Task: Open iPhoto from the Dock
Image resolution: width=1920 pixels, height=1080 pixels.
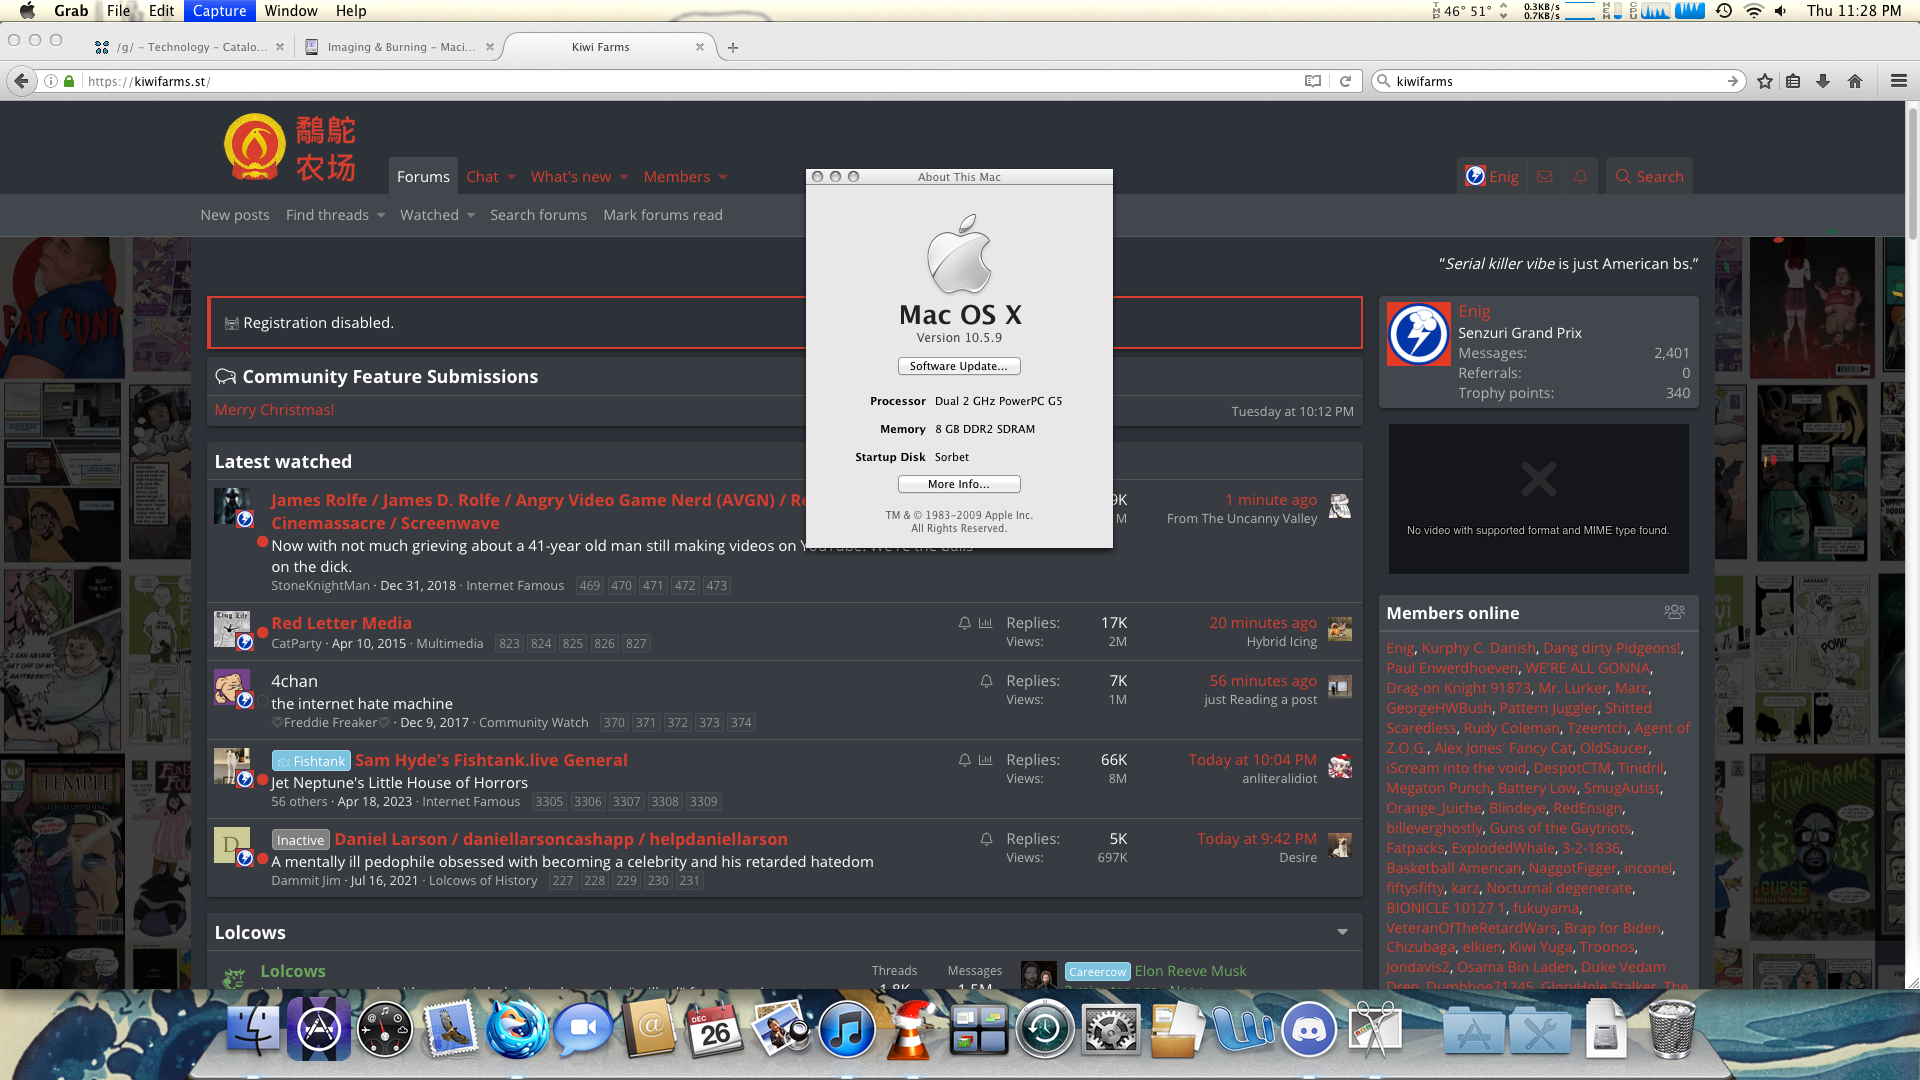Action: pyautogui.click(x=781, y=1030)
